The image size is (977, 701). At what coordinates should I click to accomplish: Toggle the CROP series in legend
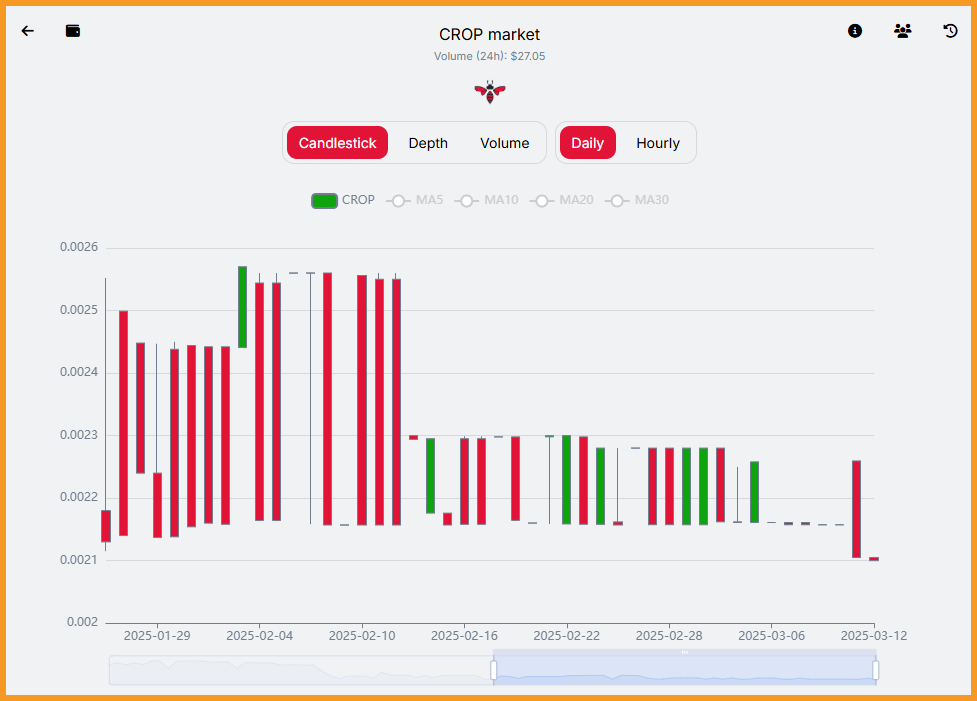343,200
